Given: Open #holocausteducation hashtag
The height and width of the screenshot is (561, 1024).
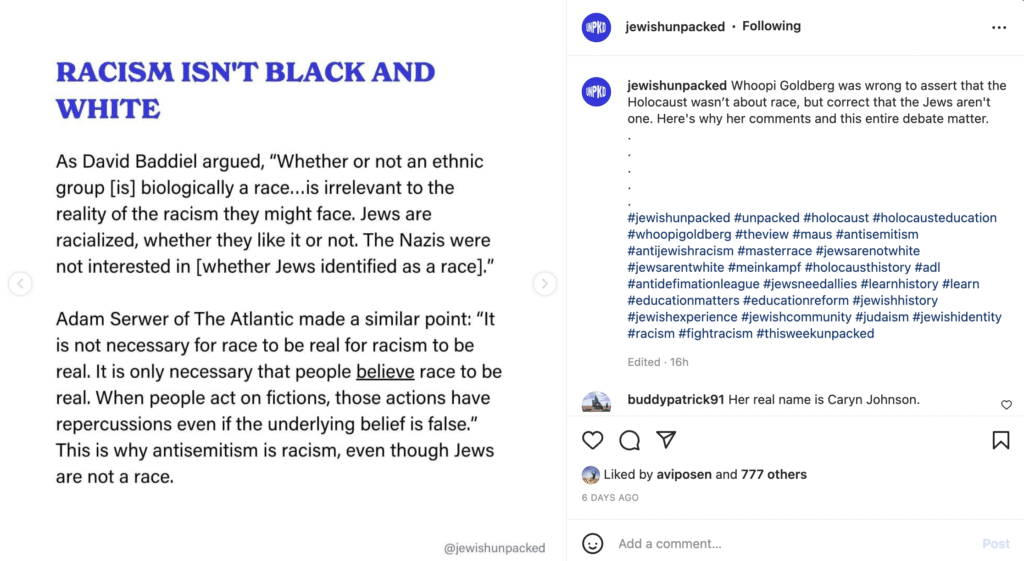Looking at the screenshot, I should 934,217.
